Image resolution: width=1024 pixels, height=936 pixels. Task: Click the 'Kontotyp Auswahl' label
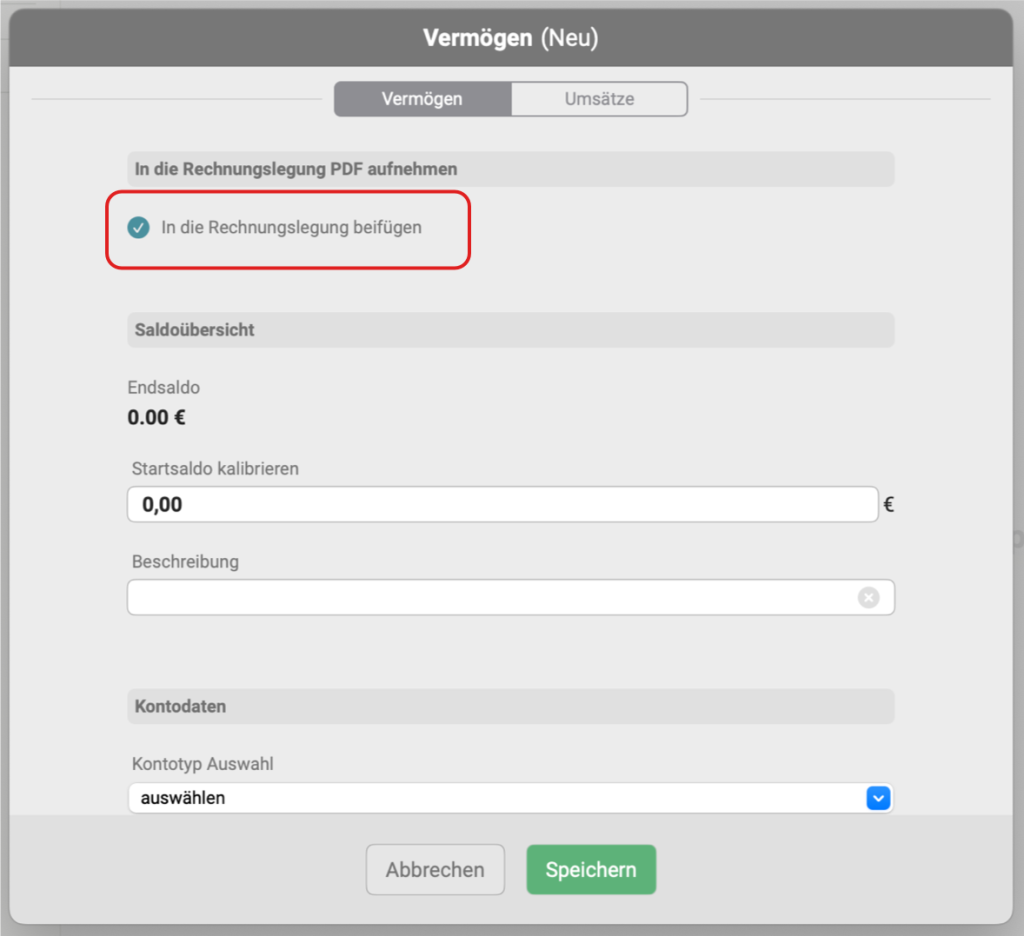point(202,764)
